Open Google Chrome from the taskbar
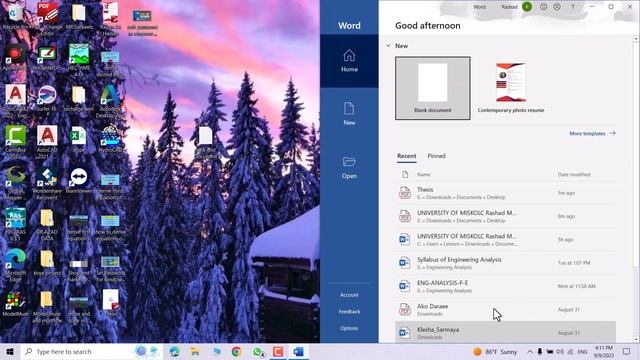Image resolution: width=640 pixels, height=360 pixels. (x=236, y=351)
